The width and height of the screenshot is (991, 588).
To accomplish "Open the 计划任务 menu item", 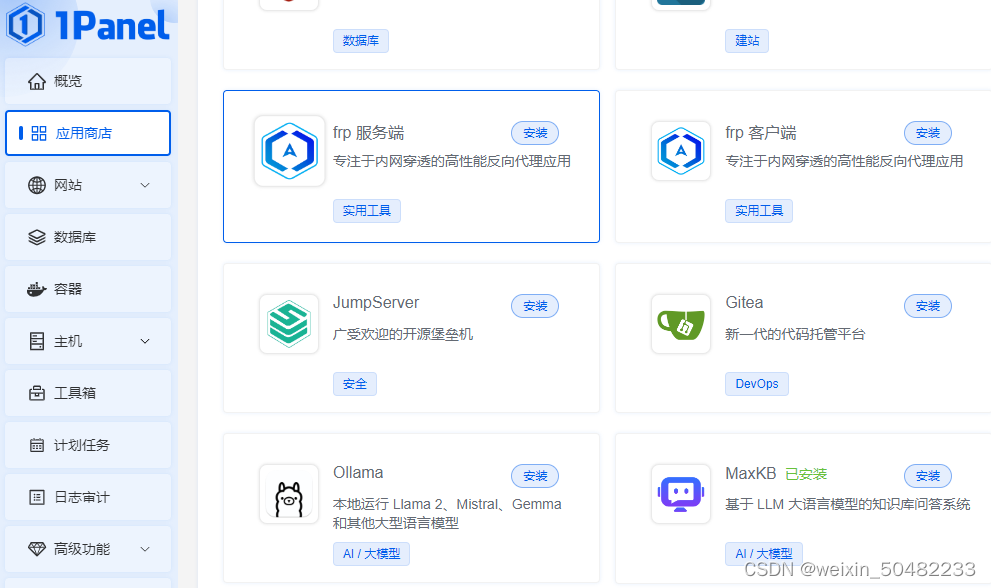I will point(88,444).
